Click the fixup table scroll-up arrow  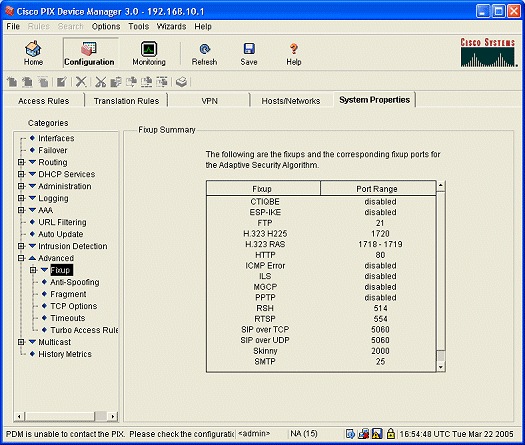point(441,186)
